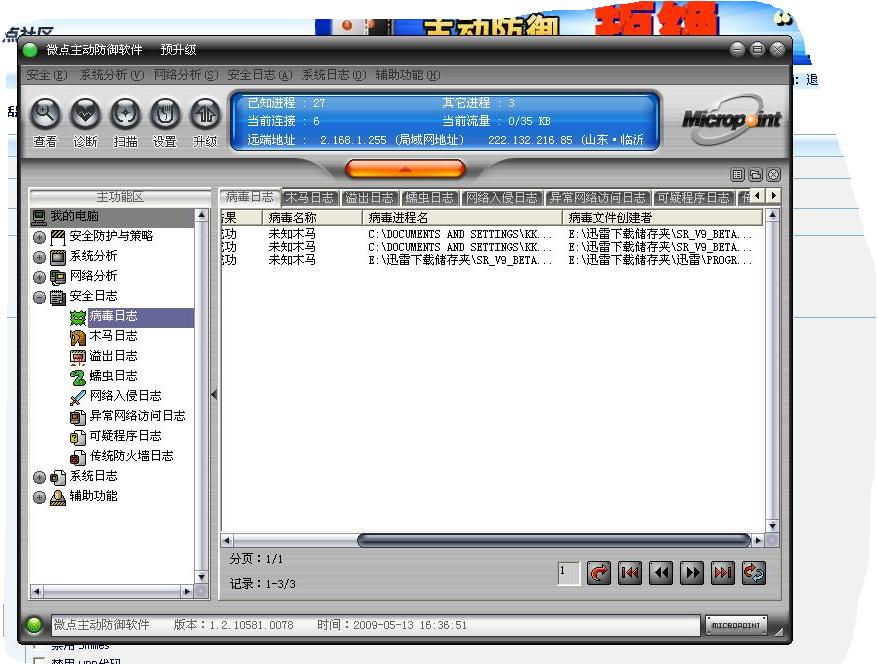Collapse the 安全日志 tree node
Screen dimensions: 878x666
click(39, 297)
